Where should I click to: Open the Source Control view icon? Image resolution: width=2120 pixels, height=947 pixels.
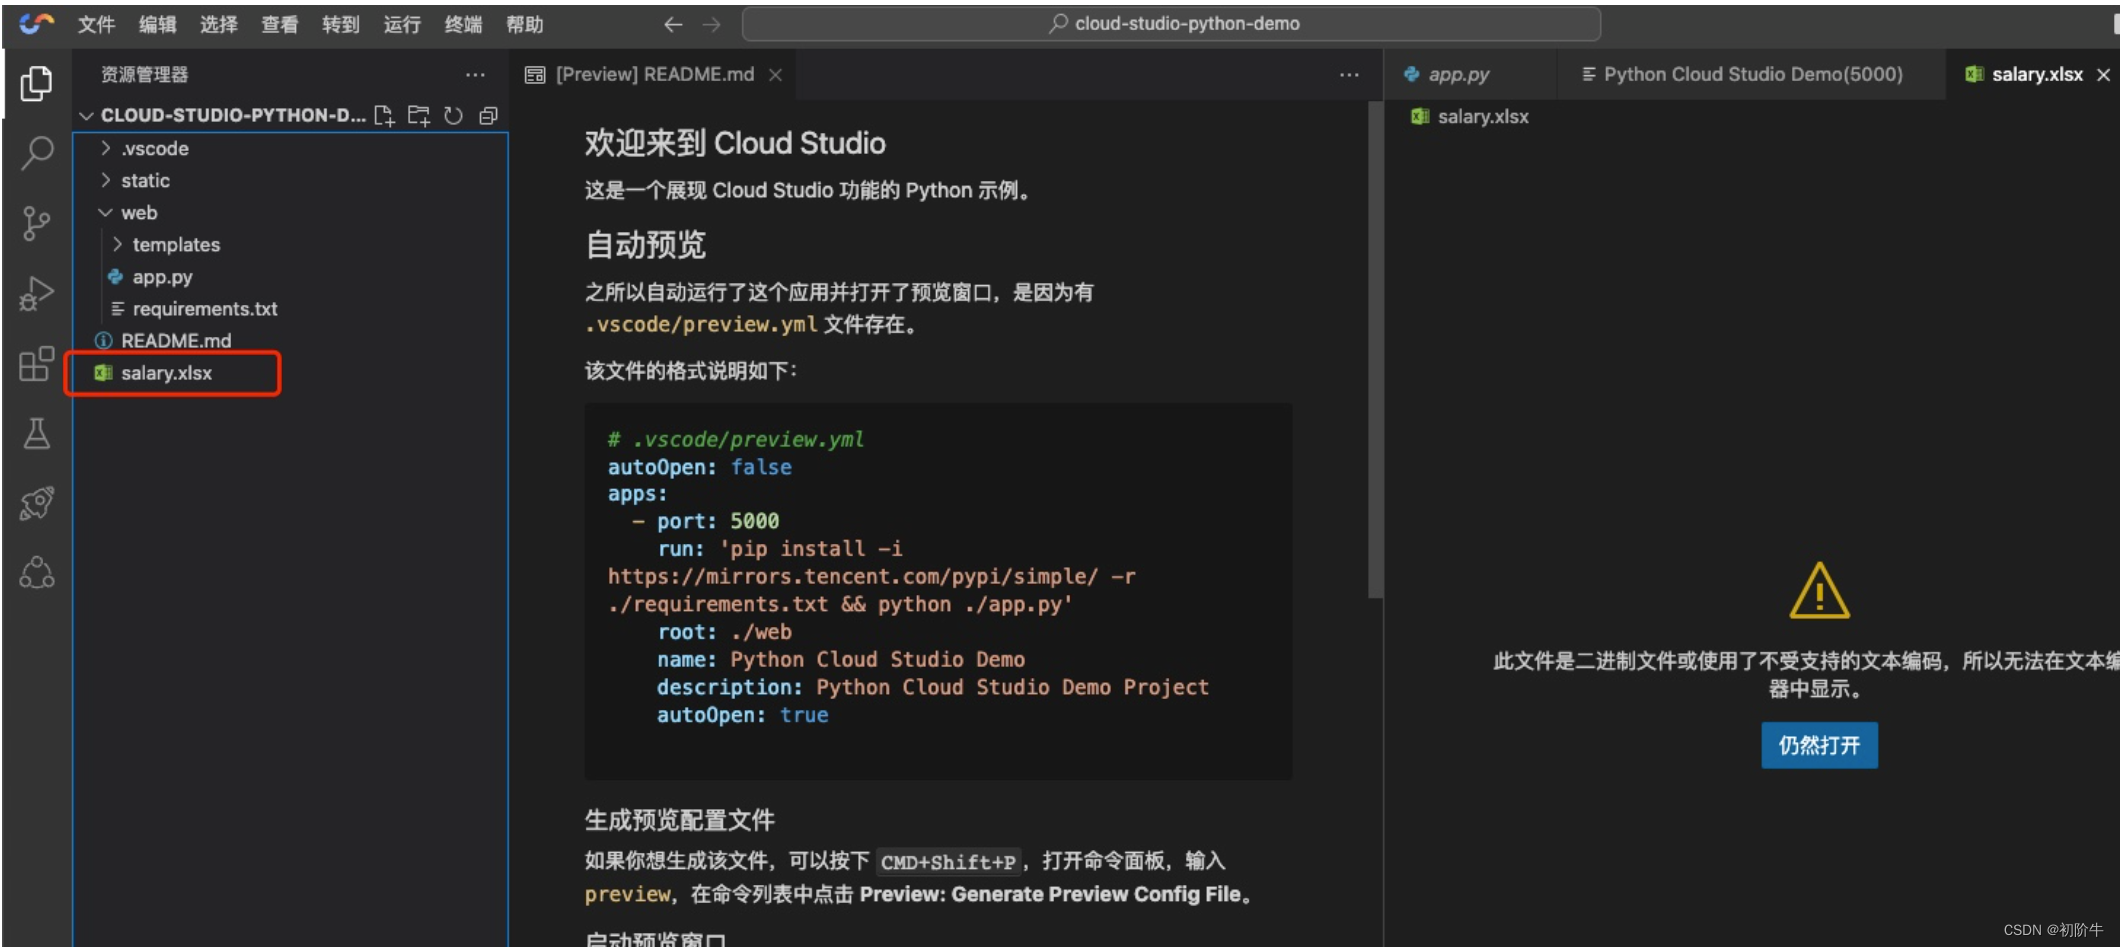[37, 223]
